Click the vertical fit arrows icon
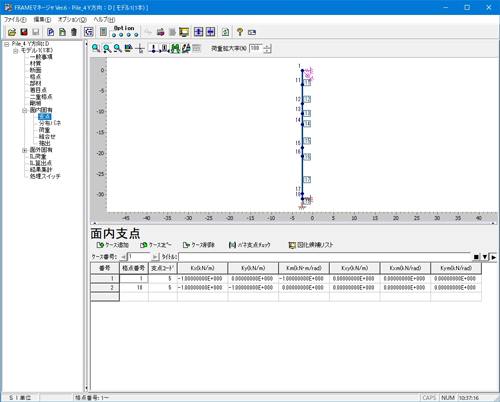The image size is (500, 402). pos(198,32)
